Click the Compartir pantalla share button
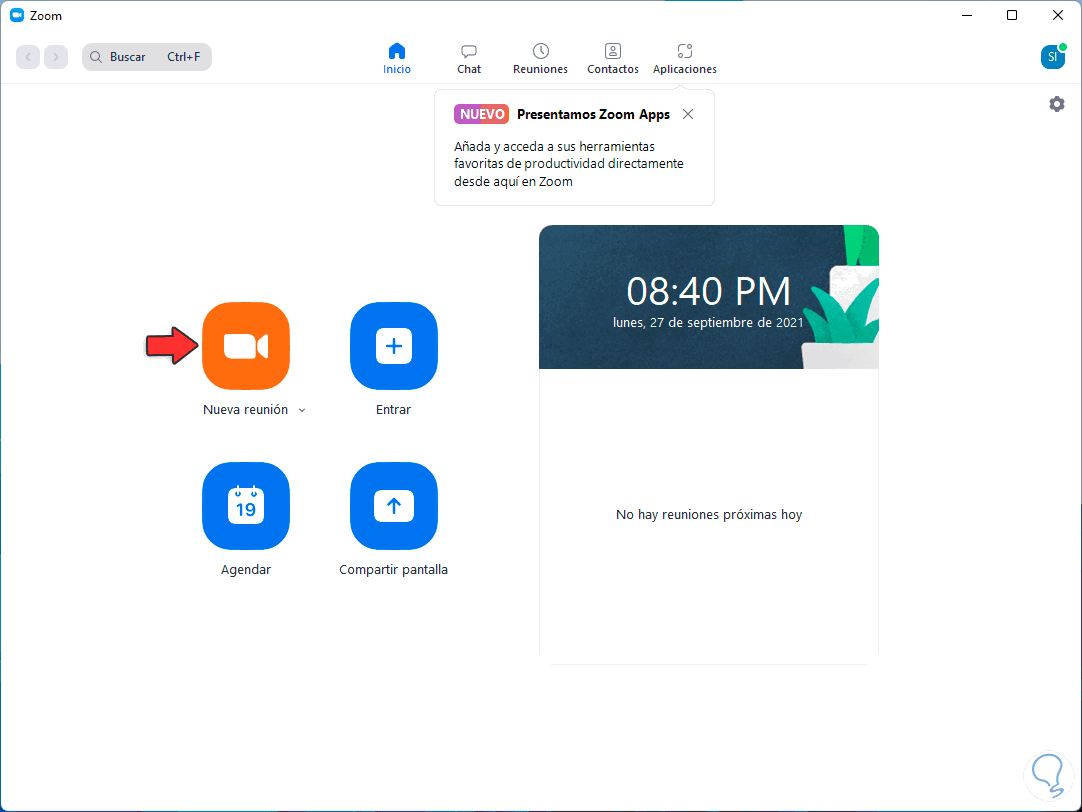 tap(393, 506)
